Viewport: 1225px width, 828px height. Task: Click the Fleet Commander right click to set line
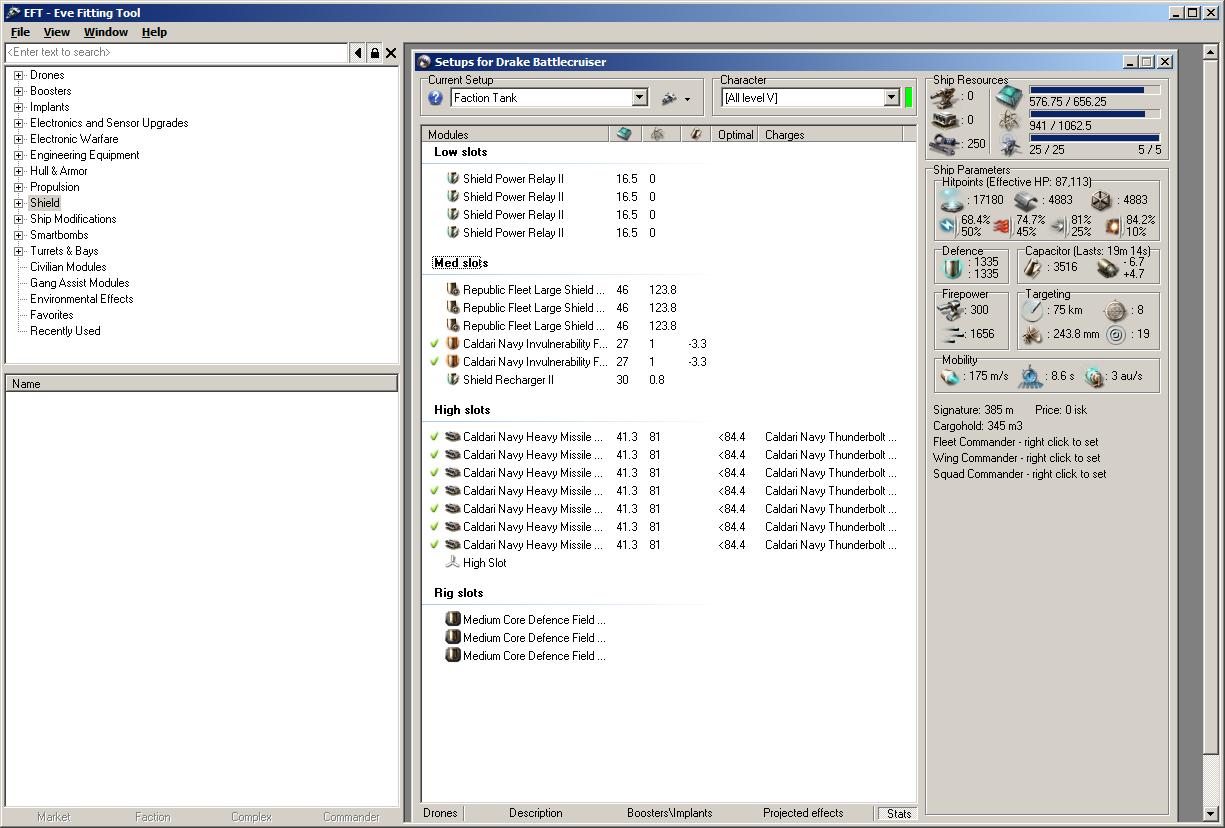pyautogui.click(x=1016, y=442)
